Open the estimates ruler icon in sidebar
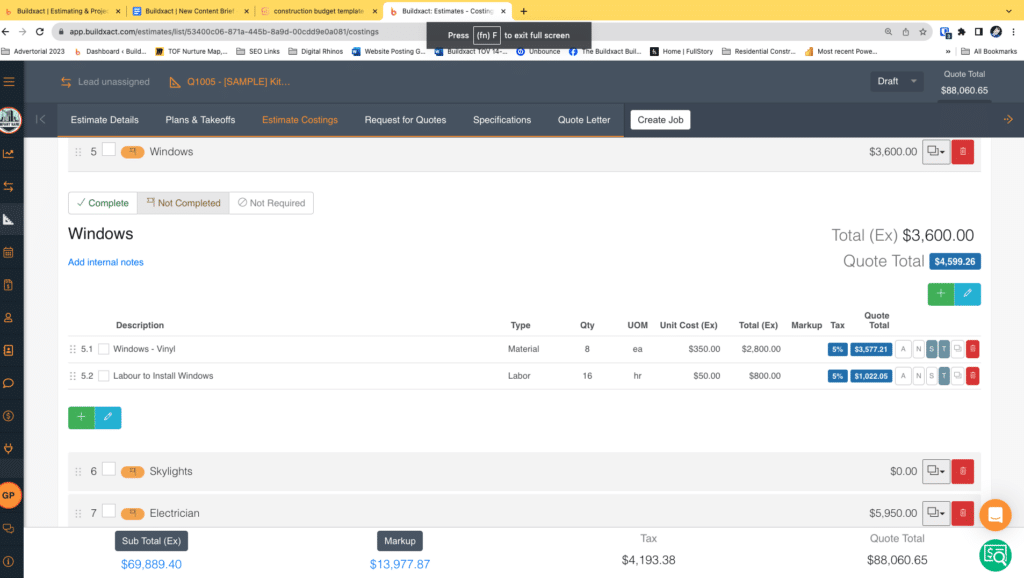 click(9, 219)
